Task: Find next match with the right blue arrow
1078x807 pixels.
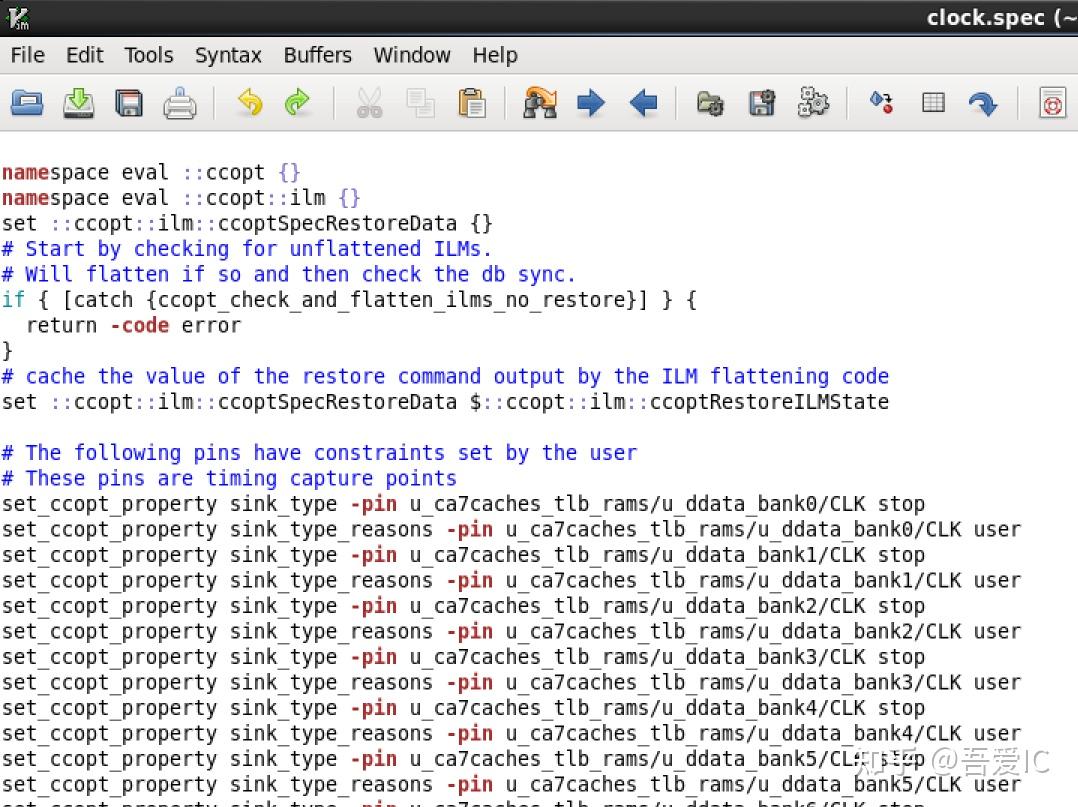Action: [591, 103]
